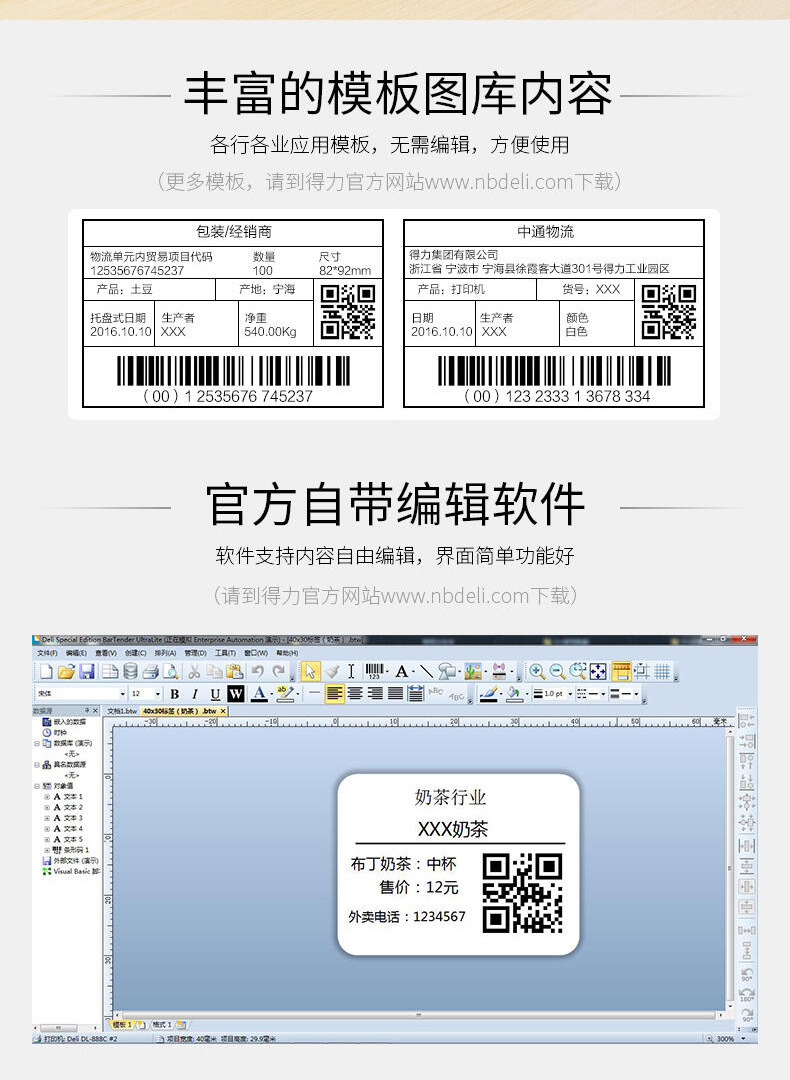Open the line width 1.0 pt dropdown
Viewport: 790px width, 1080px height.
[x=570, y=694]
